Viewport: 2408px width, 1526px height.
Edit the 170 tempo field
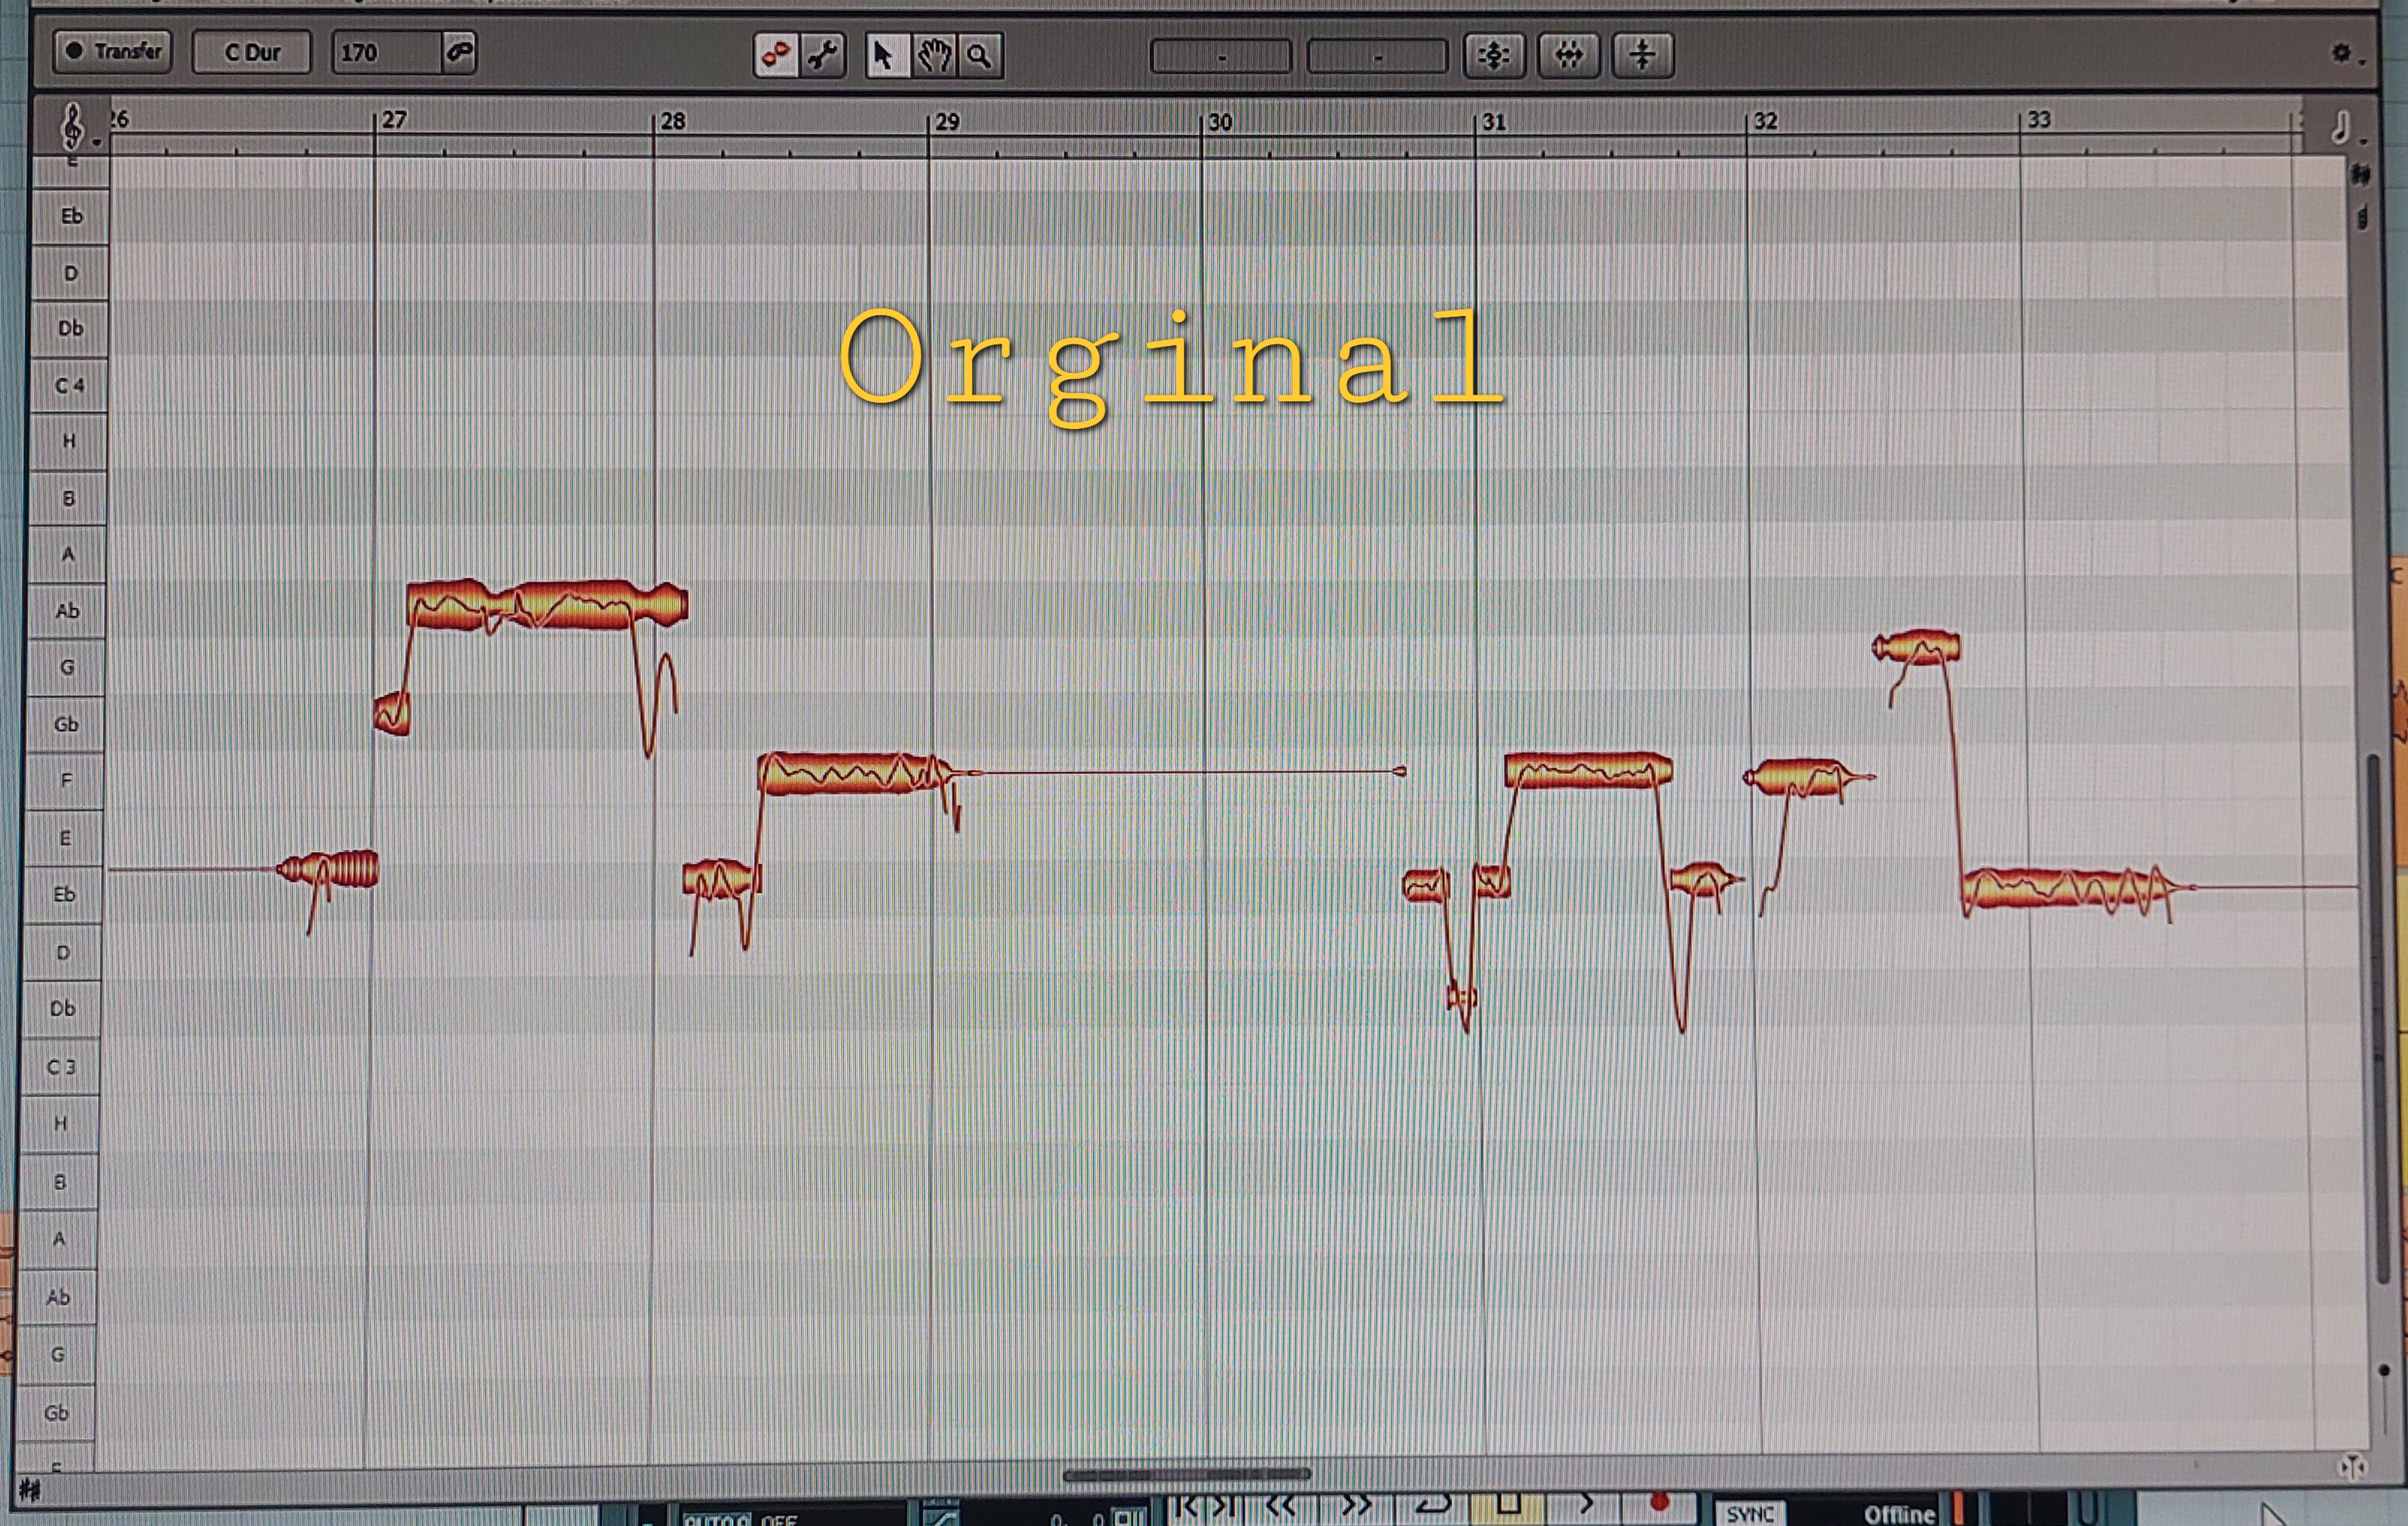click(387, 52)
